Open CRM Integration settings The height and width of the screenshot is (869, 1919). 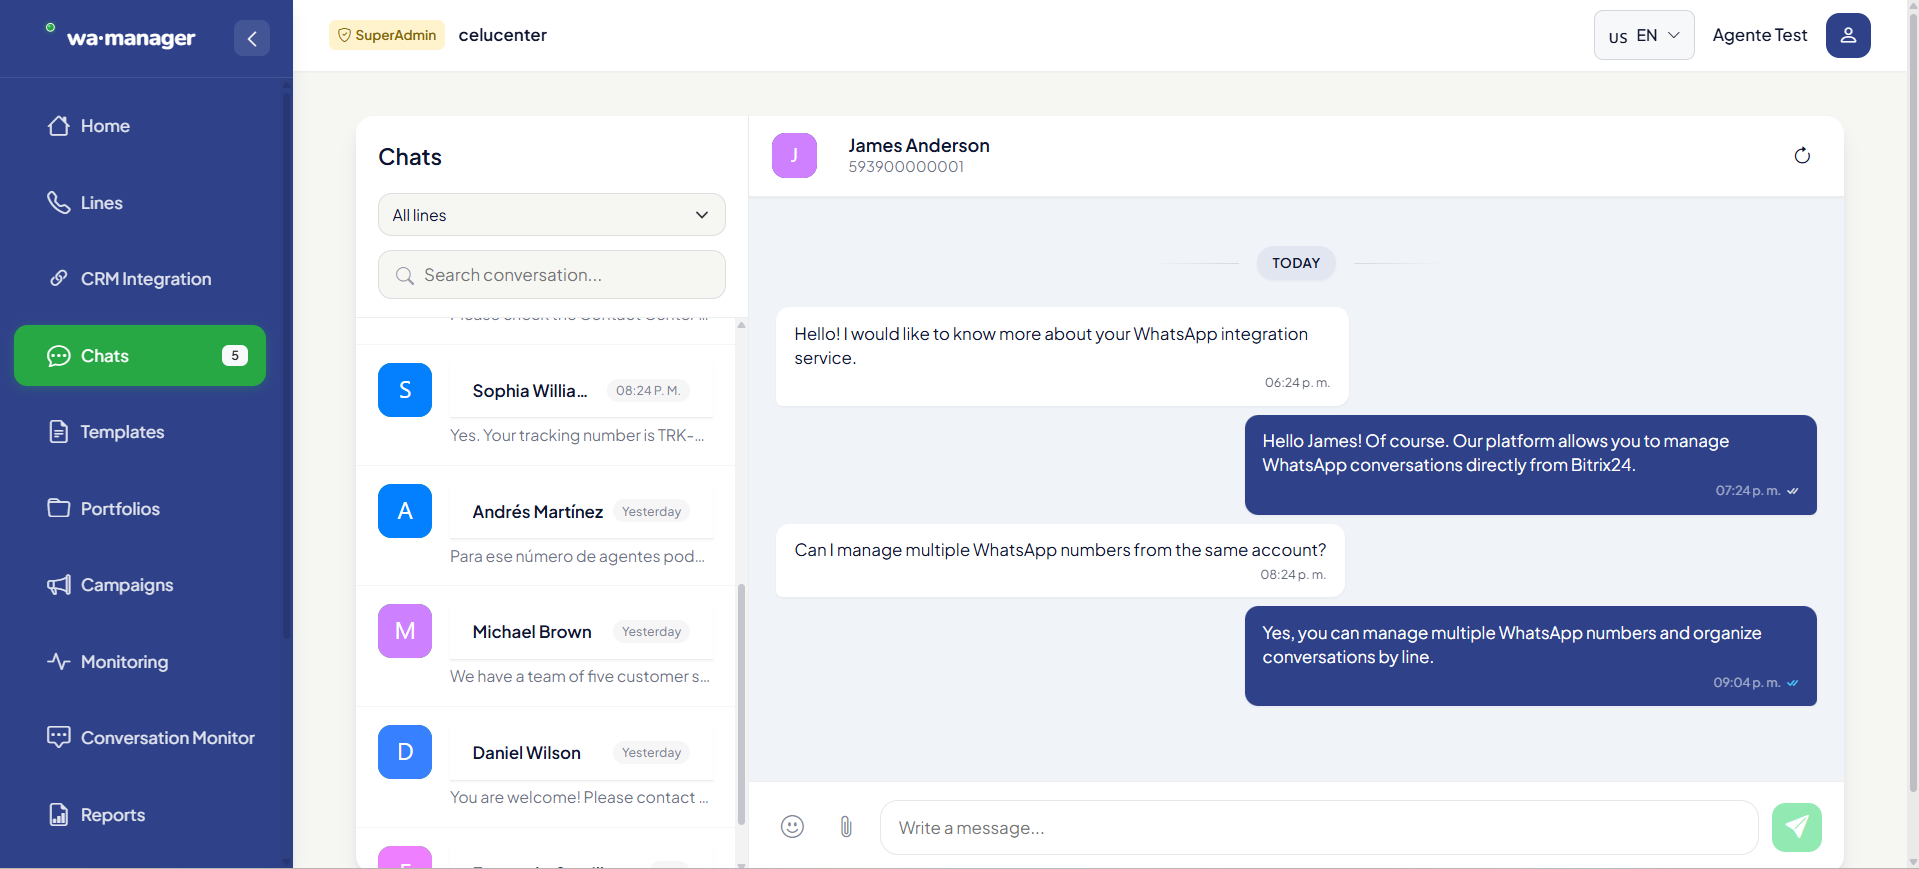point(140,279)
